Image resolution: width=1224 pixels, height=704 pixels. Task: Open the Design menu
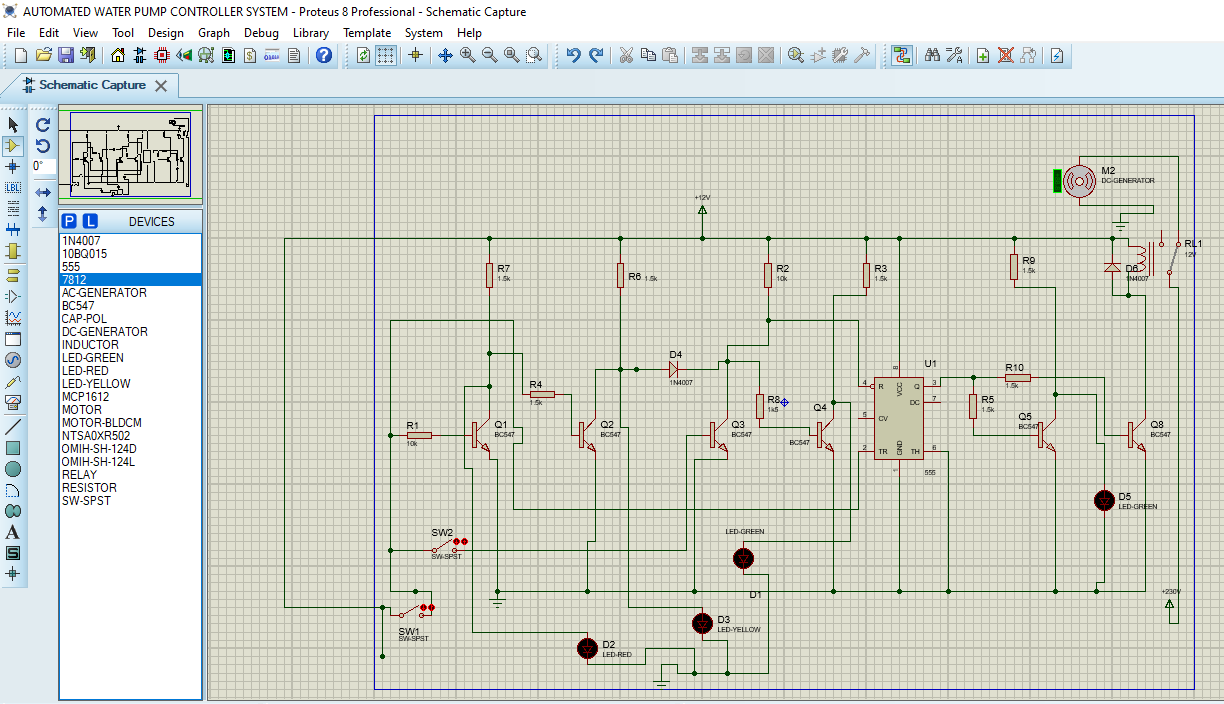click(x=166, y=32)
